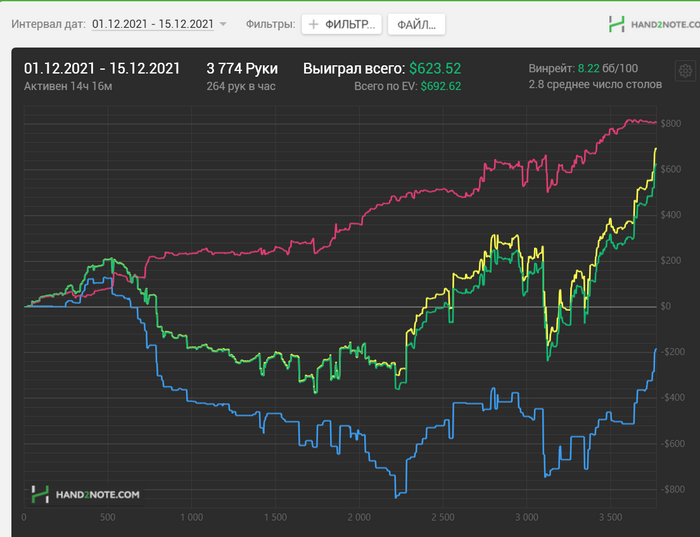Viewport: 700px width, 537px height.
Task: Click the 500 x-axis label
Action: point(108,517)
